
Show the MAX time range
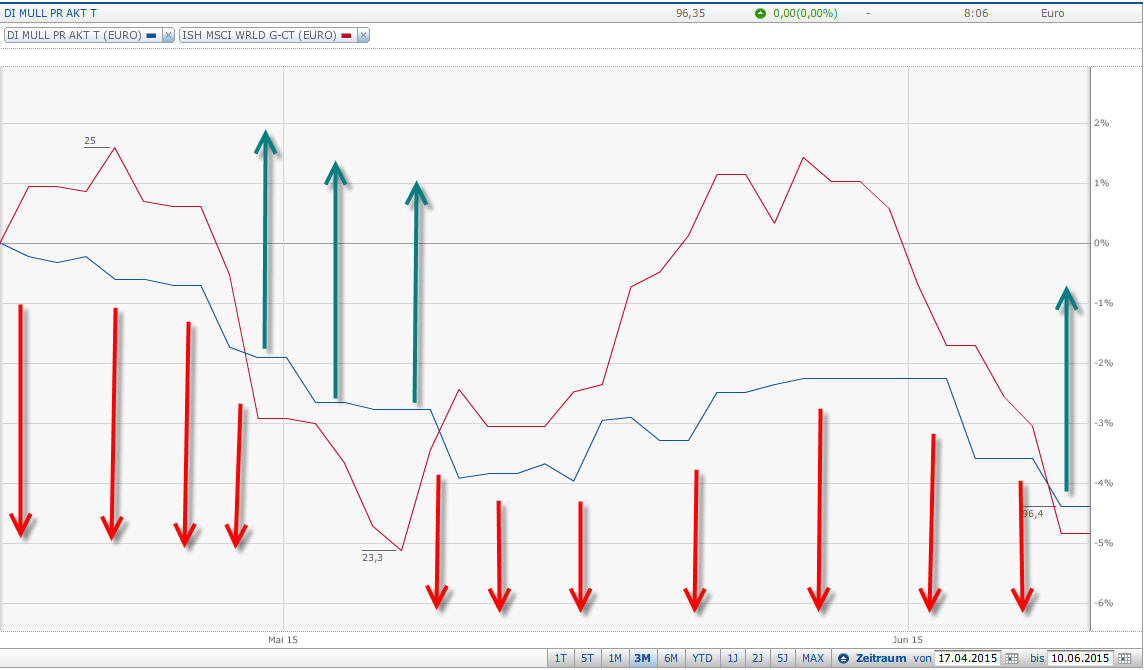813,658
